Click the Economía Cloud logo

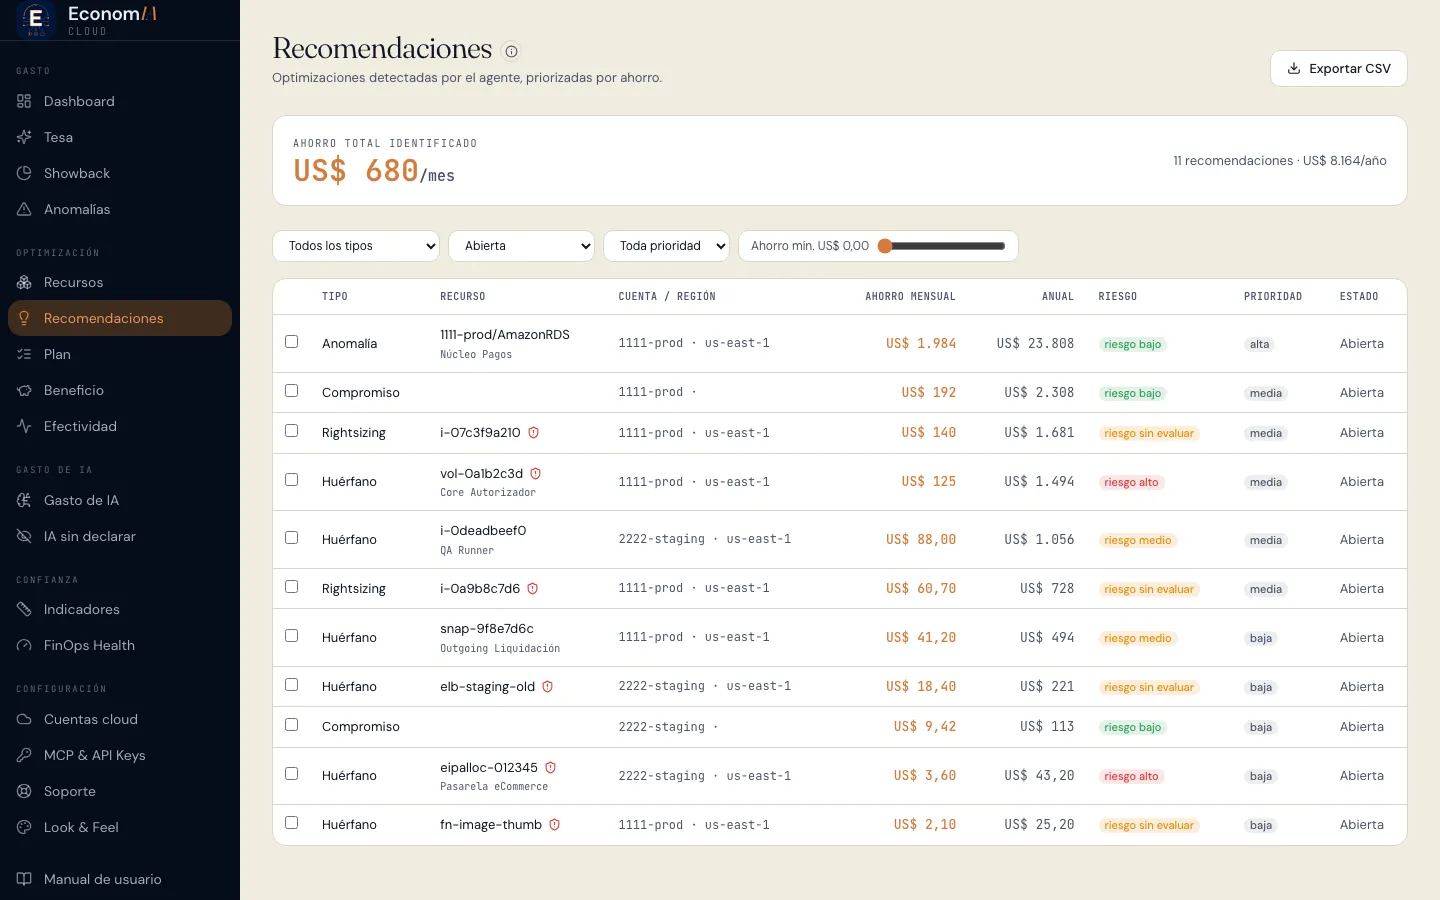tap(86, 19)
